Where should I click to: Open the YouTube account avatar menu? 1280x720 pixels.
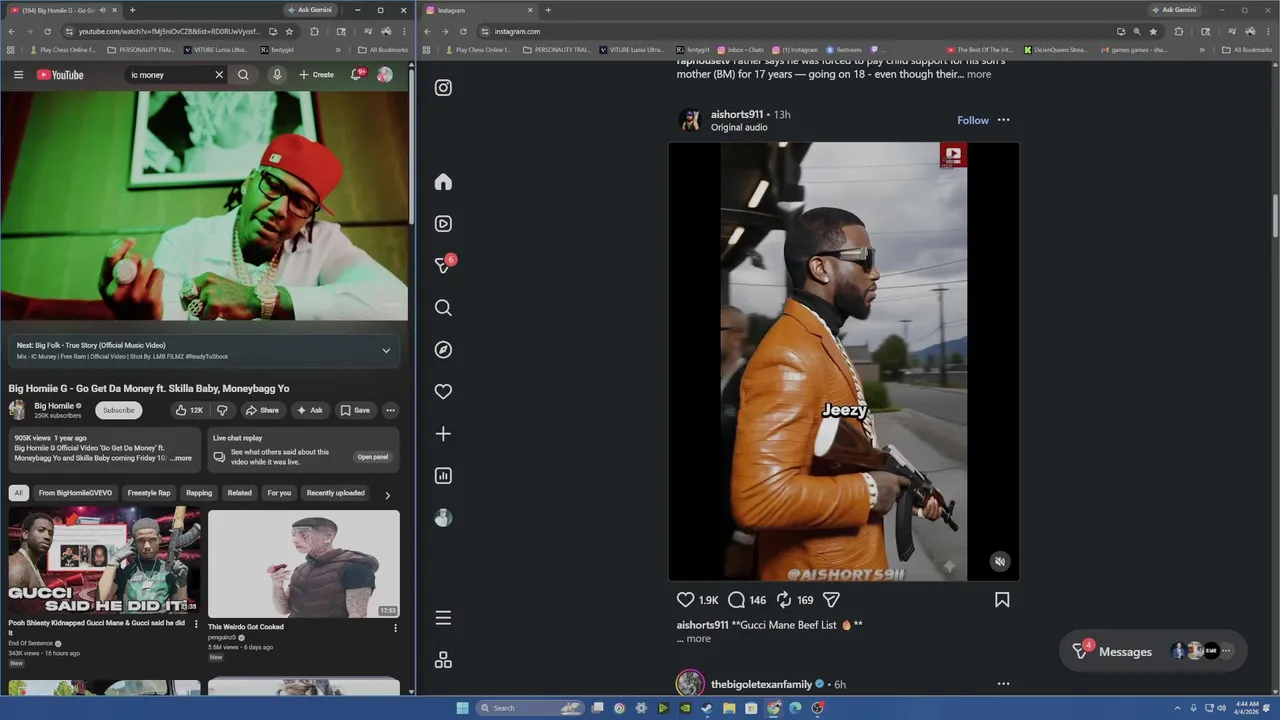[385, 75]
